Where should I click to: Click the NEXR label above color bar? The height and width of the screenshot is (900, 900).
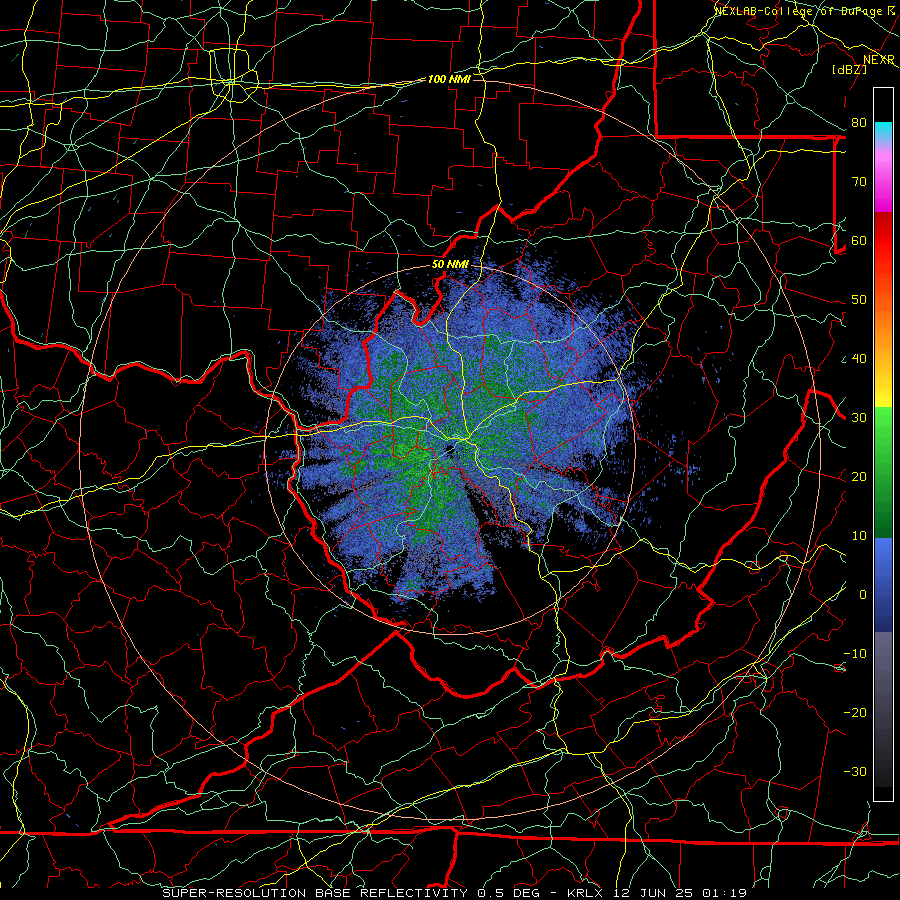click(879, 60)
